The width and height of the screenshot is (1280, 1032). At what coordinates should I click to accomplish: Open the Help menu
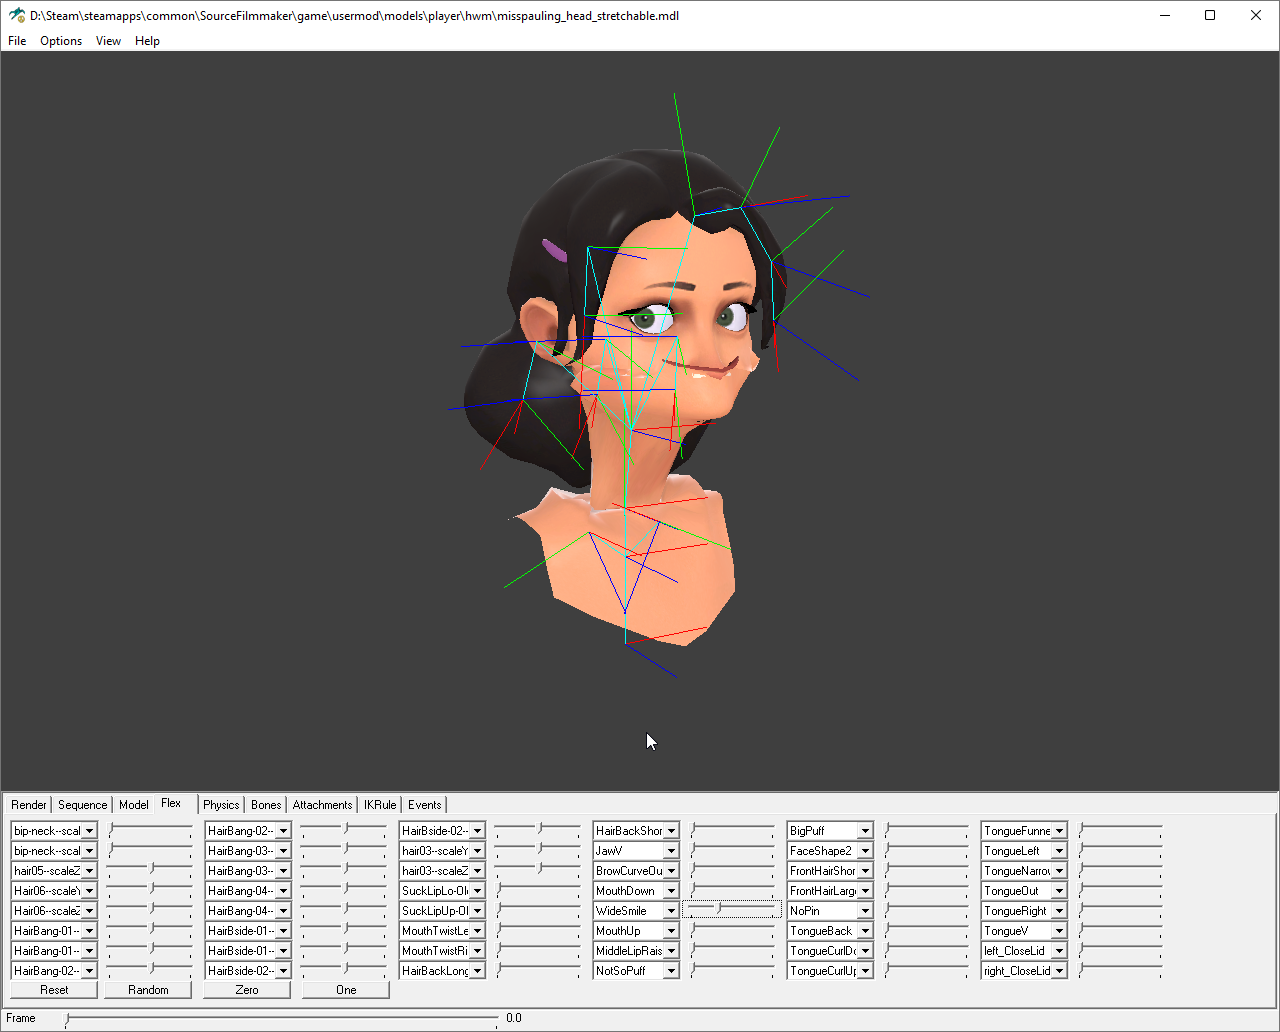147,41
